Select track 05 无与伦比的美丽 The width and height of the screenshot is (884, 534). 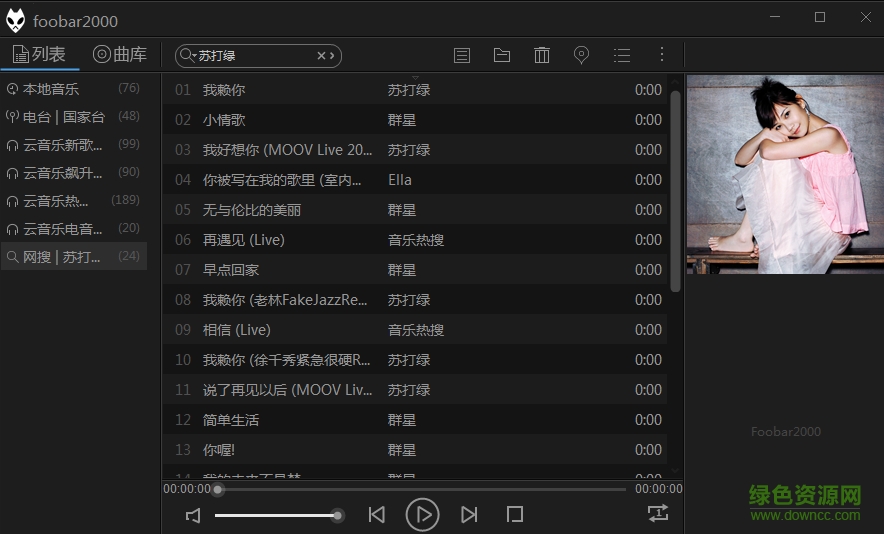click(415, 210)
